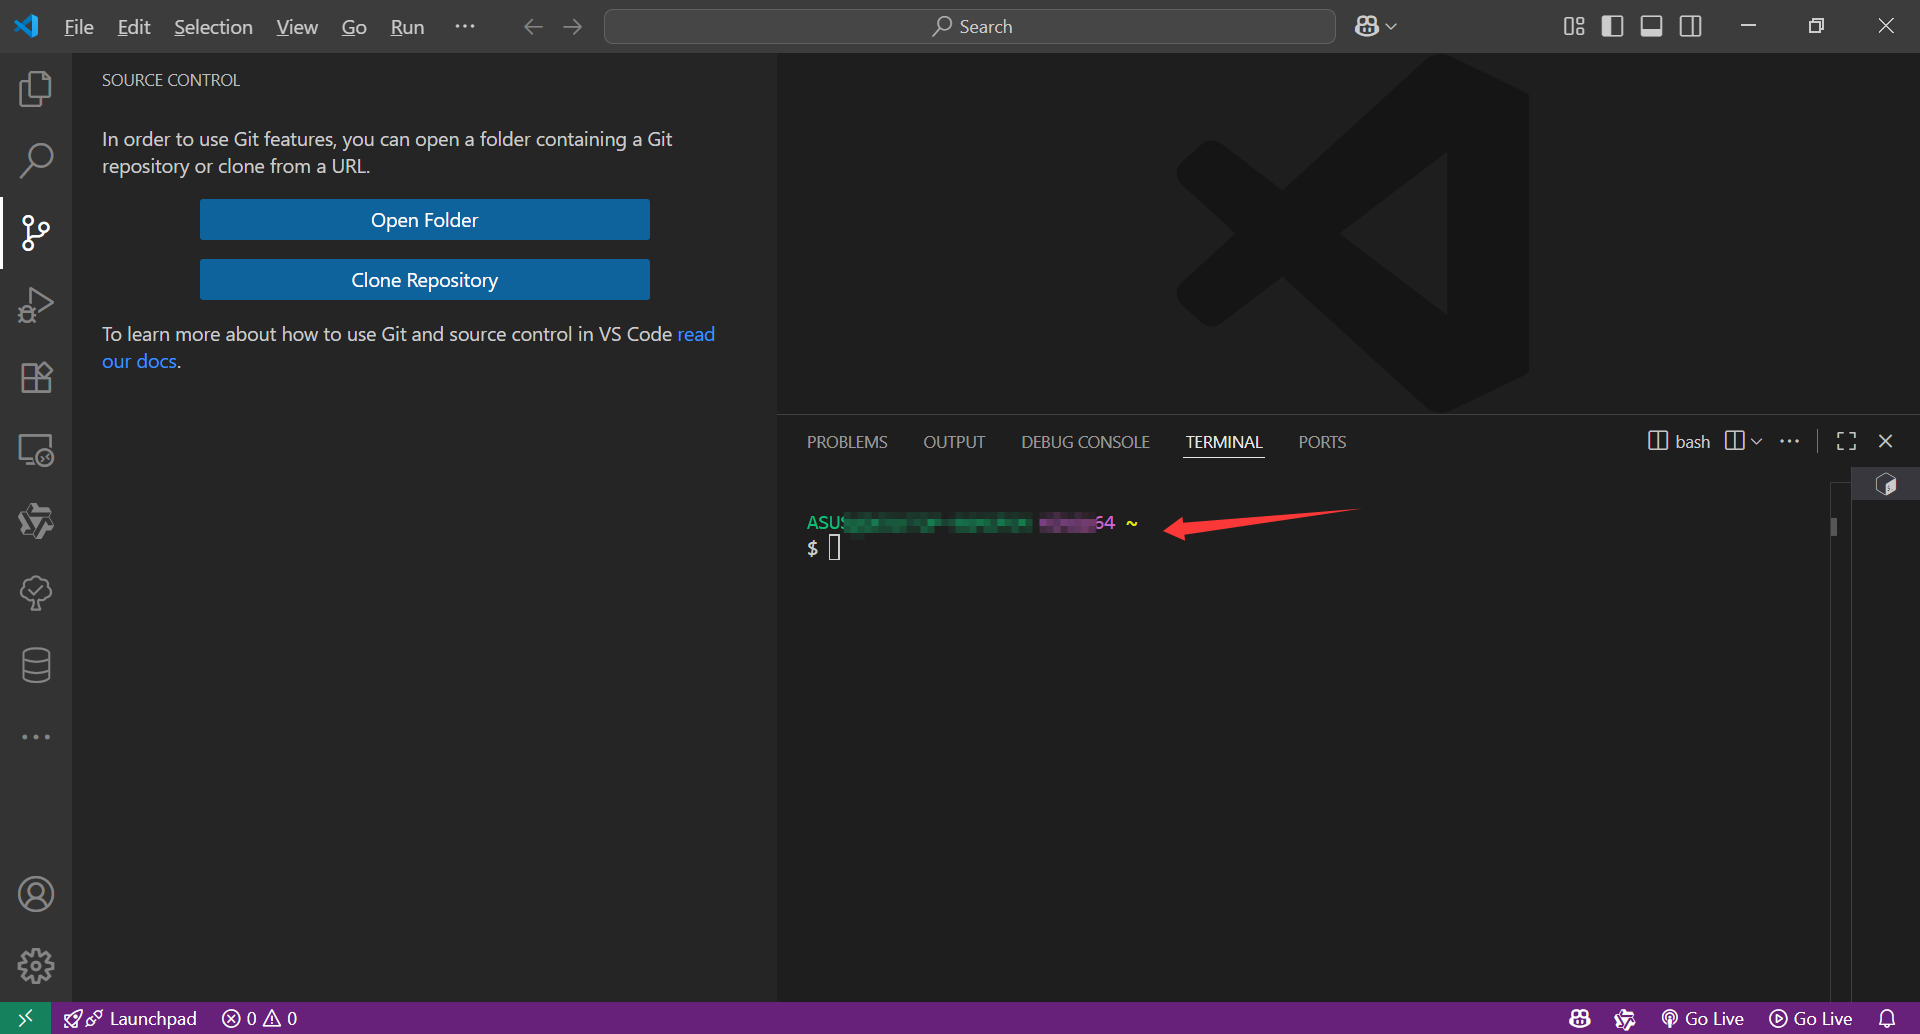Open the database view in activity bar
Viewport: 1920px width, 1034px height.
(x=36, y=665)
